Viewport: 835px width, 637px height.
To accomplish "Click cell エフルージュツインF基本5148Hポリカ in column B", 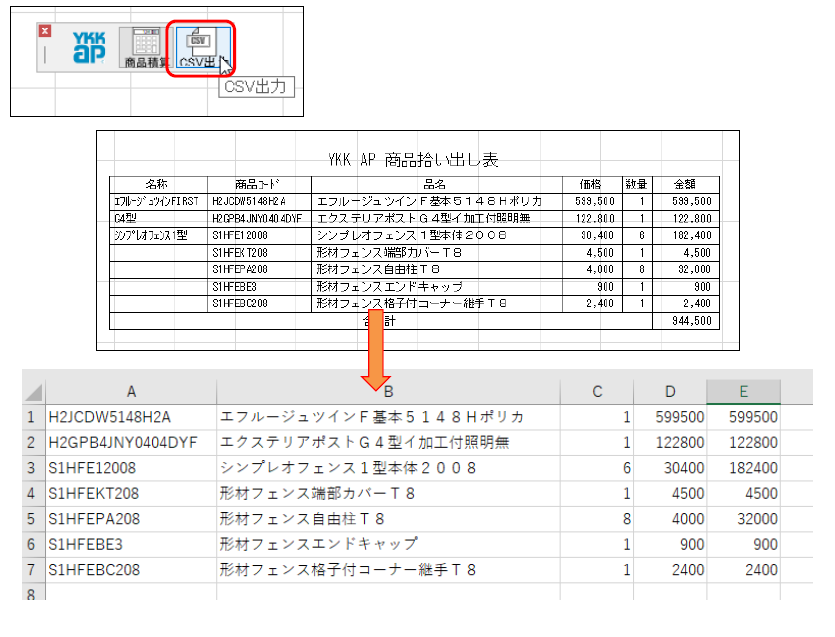I will (388, 417).
